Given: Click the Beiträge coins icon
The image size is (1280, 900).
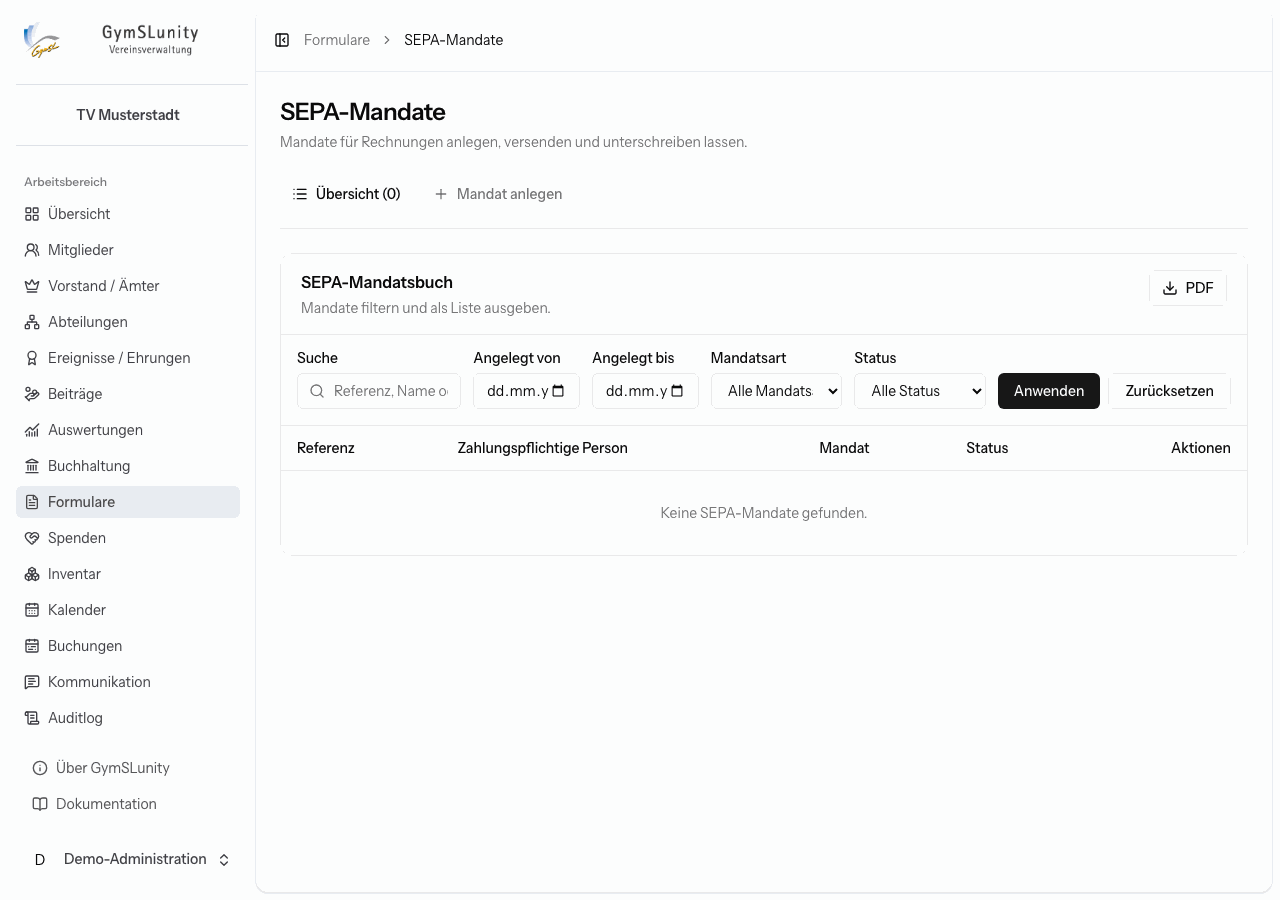Looking at the screenshot, I should pos(32,394).
